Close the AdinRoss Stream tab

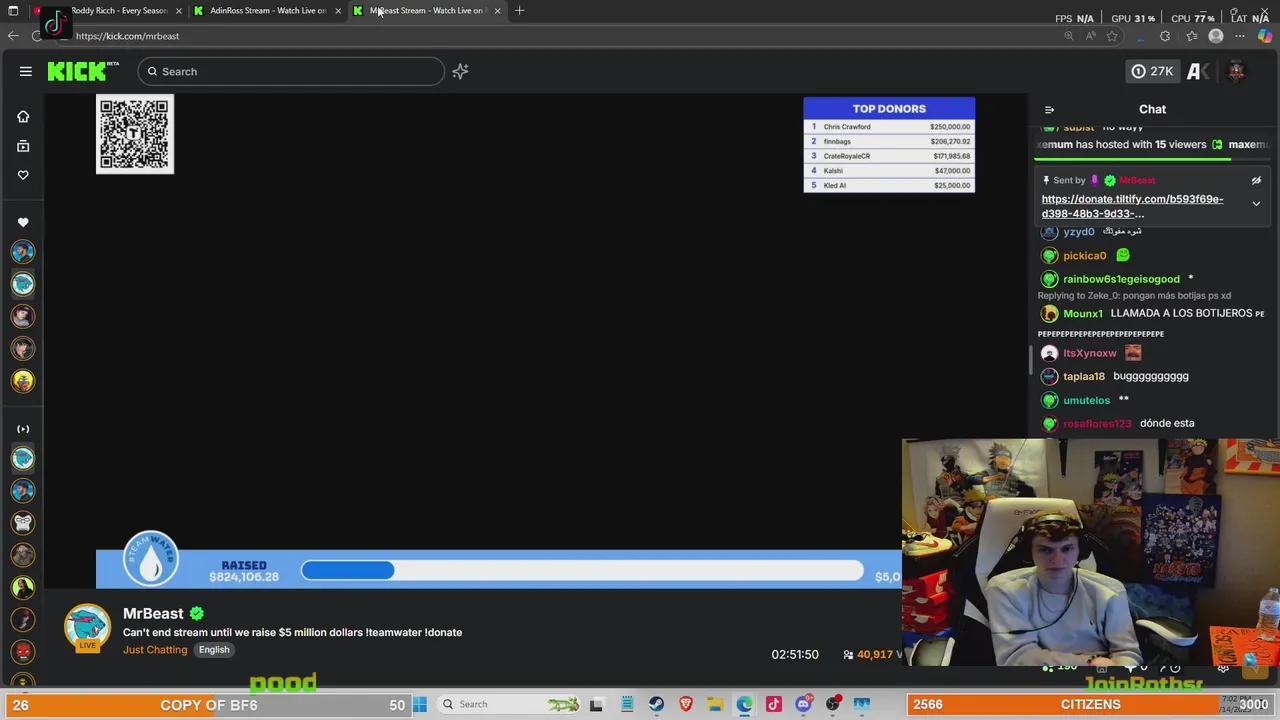(338, 11)
